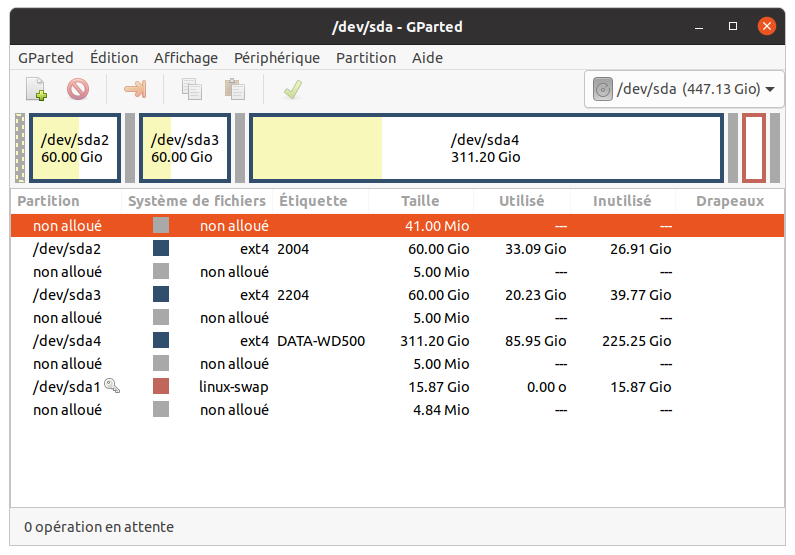Select /dev/sda2 block in disk graphic

pyautogui.click(x=75, y=148)
